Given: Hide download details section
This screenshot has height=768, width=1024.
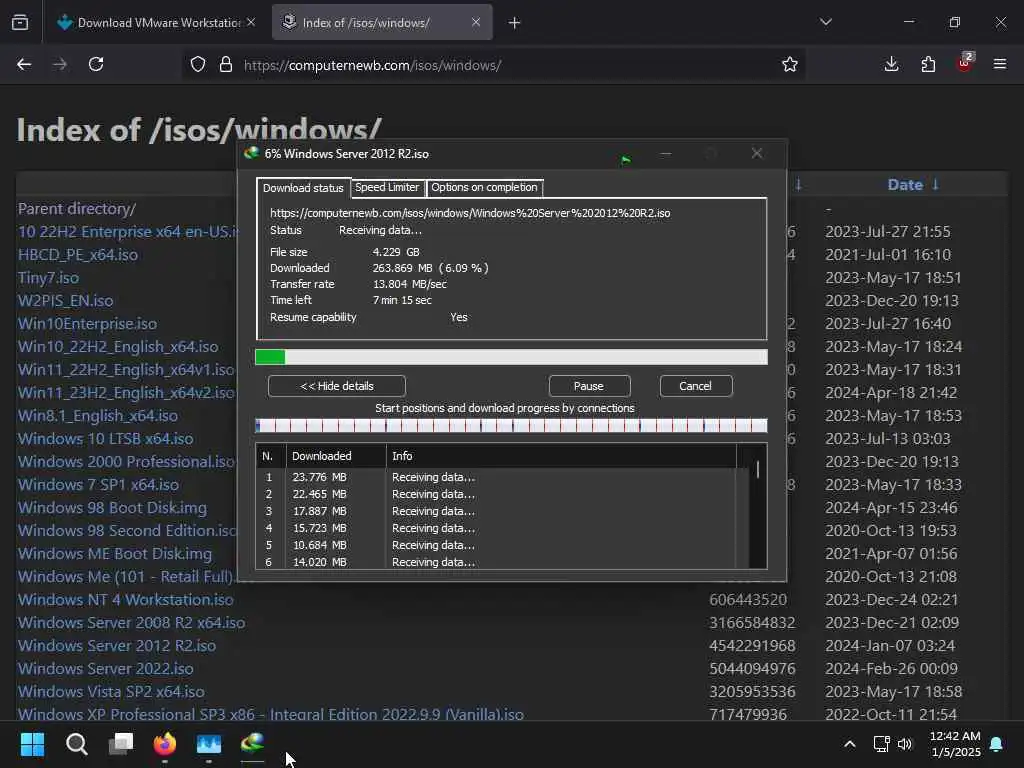Looking at the screenshot, I should 336,386.
